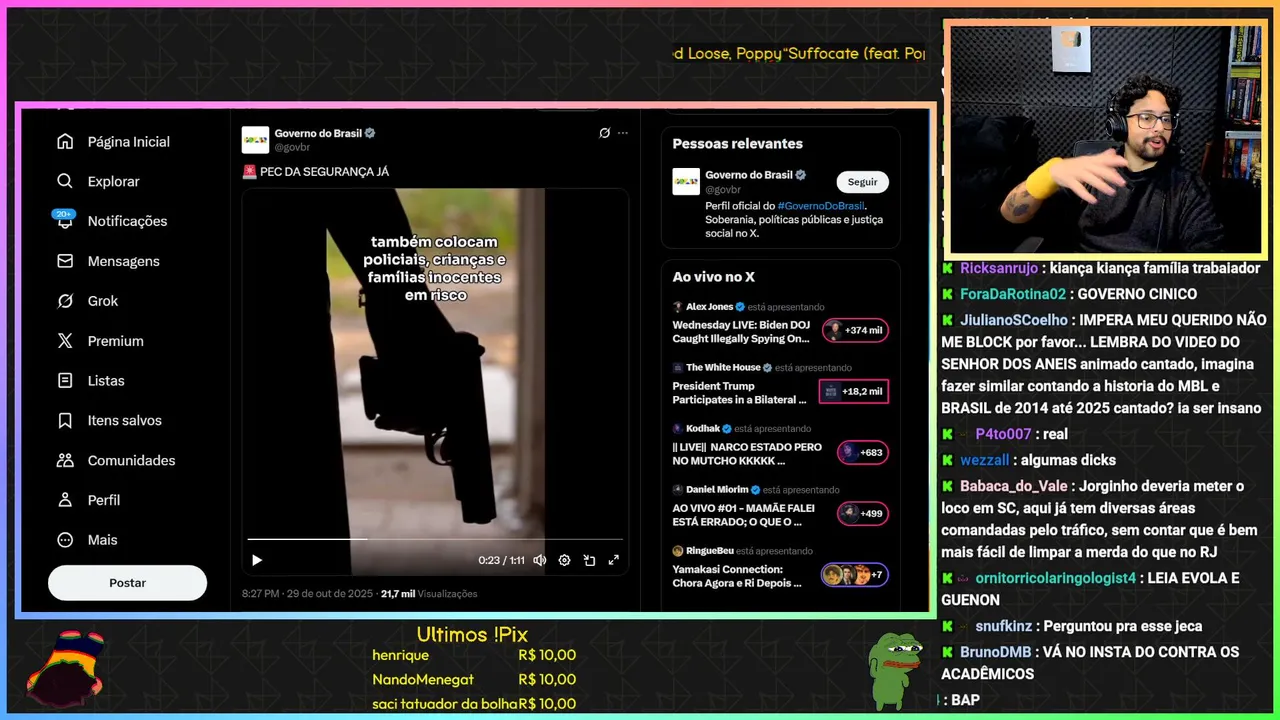Mute the video volume icon
This screenshot has height=720, width=1280.
pyautogui.click(x=540, y=560)
